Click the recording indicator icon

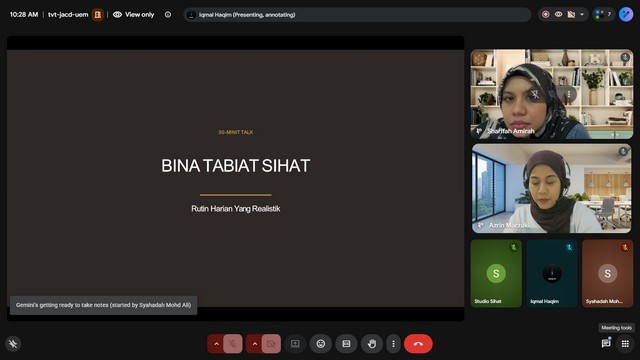[546, 15]
